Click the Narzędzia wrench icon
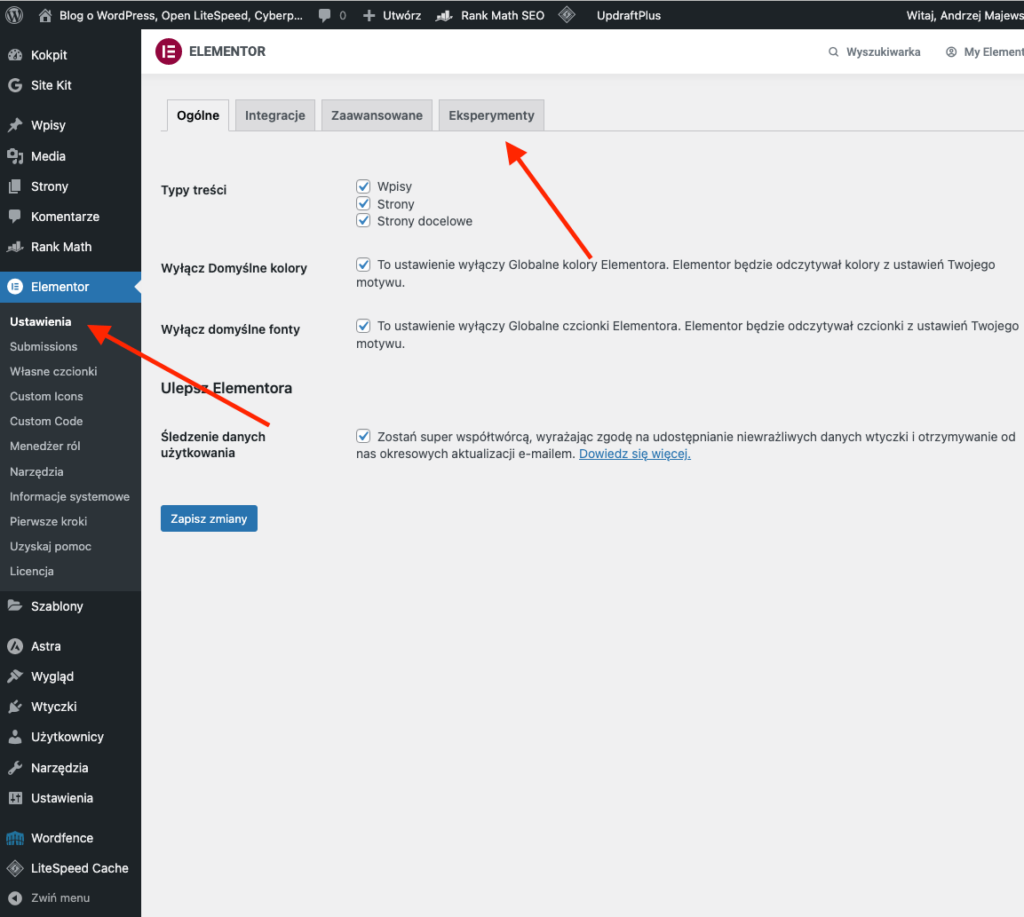Screen dimensions: 1024x917 [15, 767]
